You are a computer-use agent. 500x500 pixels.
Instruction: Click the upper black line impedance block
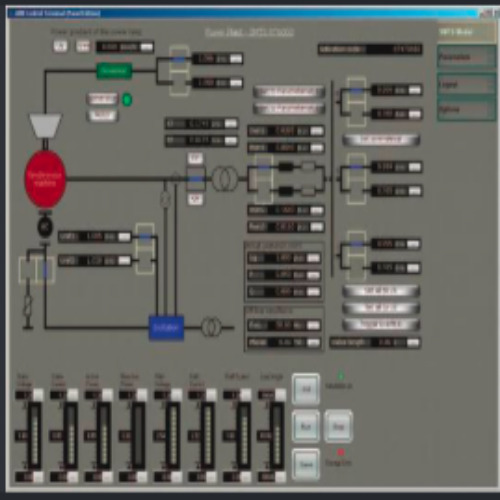click(x=285, y=166)
